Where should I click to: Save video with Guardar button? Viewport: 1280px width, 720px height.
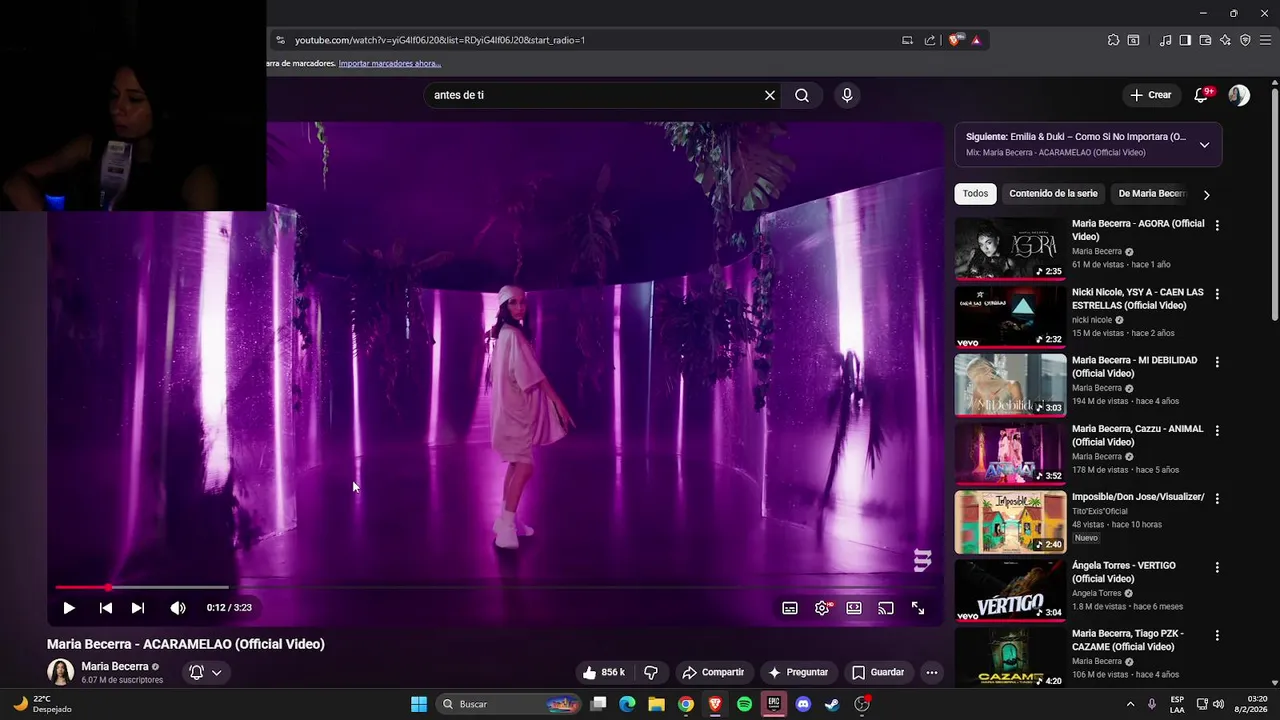pos(878,672)
